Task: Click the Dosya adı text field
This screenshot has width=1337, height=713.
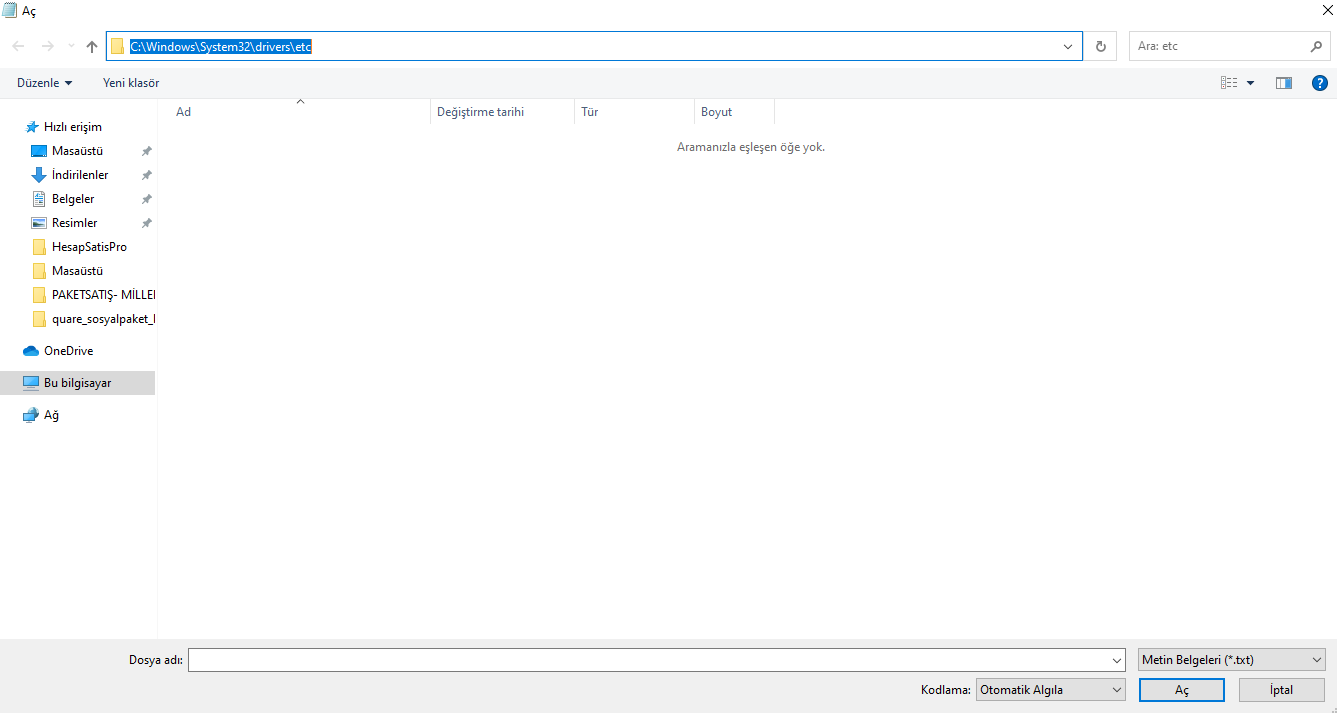Action: (648, 660)
